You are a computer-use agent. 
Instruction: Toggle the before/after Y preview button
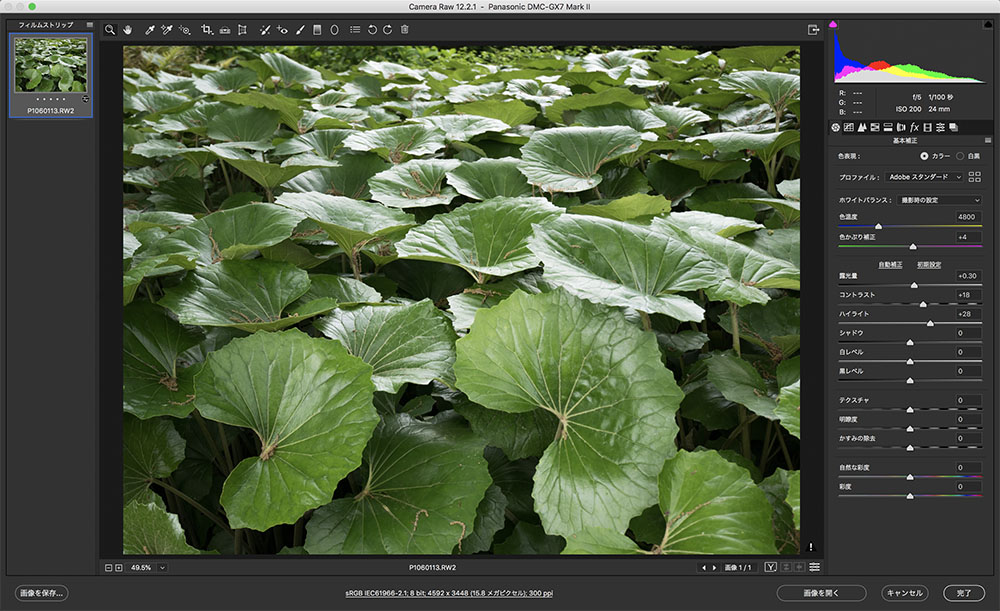coord(771,567)
